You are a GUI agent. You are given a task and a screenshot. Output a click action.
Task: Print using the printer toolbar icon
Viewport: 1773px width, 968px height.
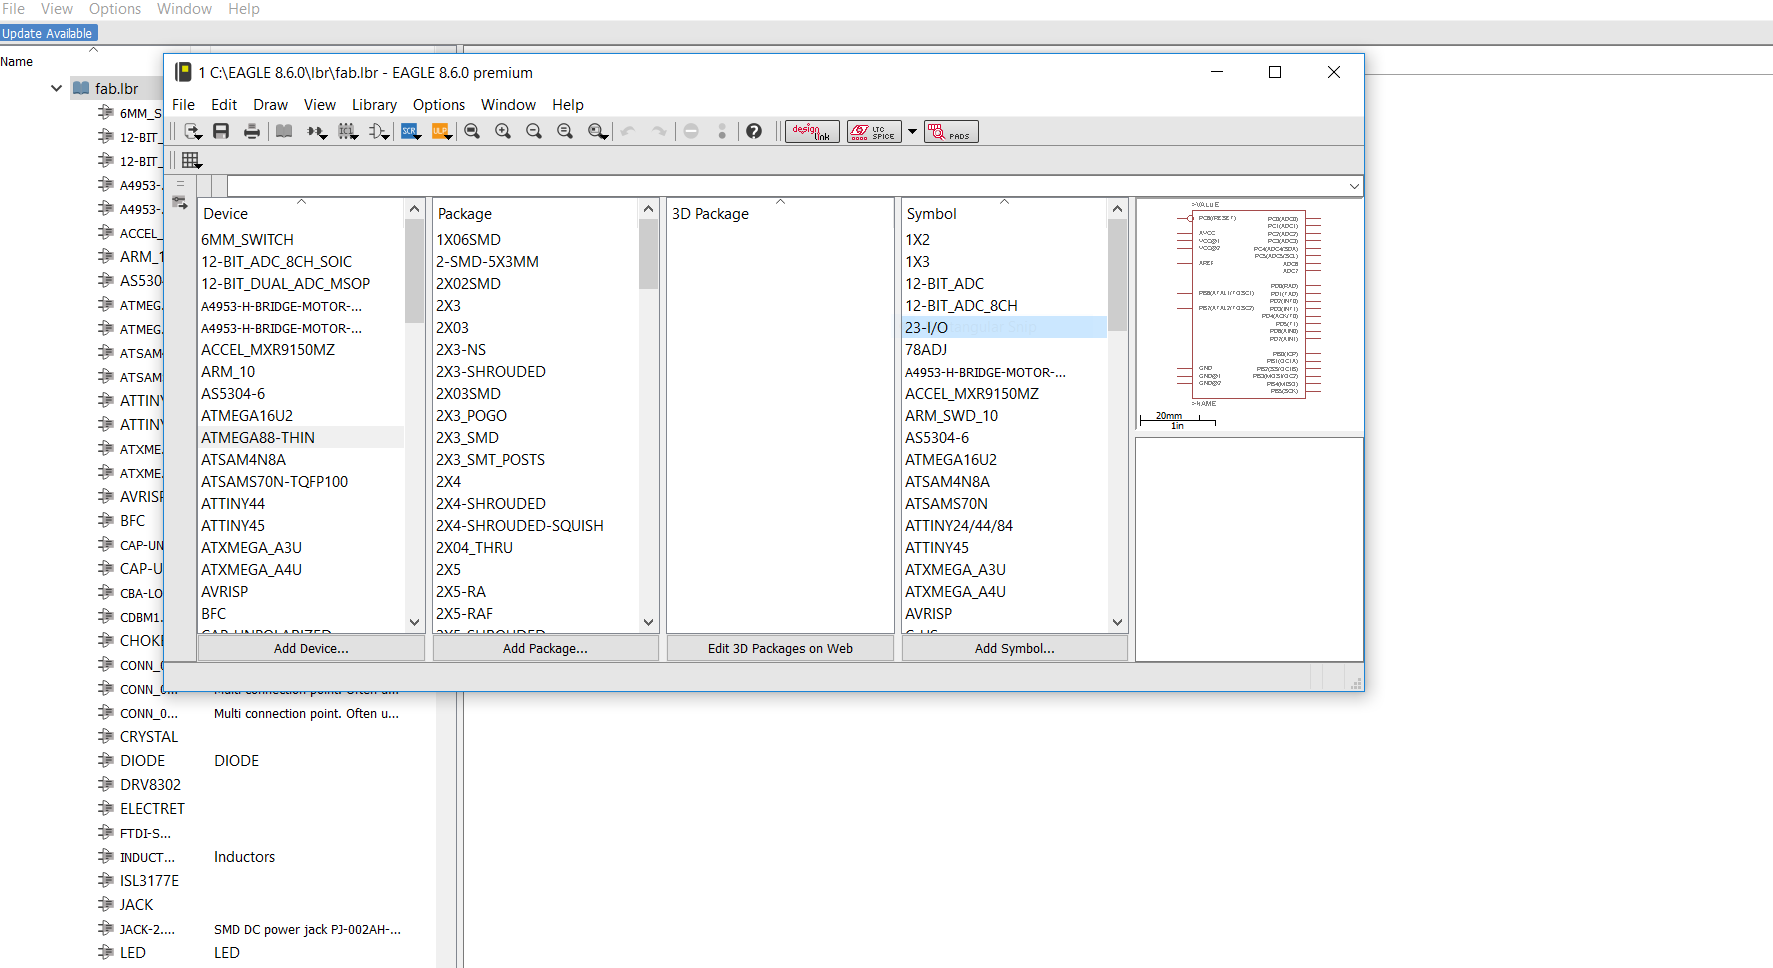click(x=252, y=131)
